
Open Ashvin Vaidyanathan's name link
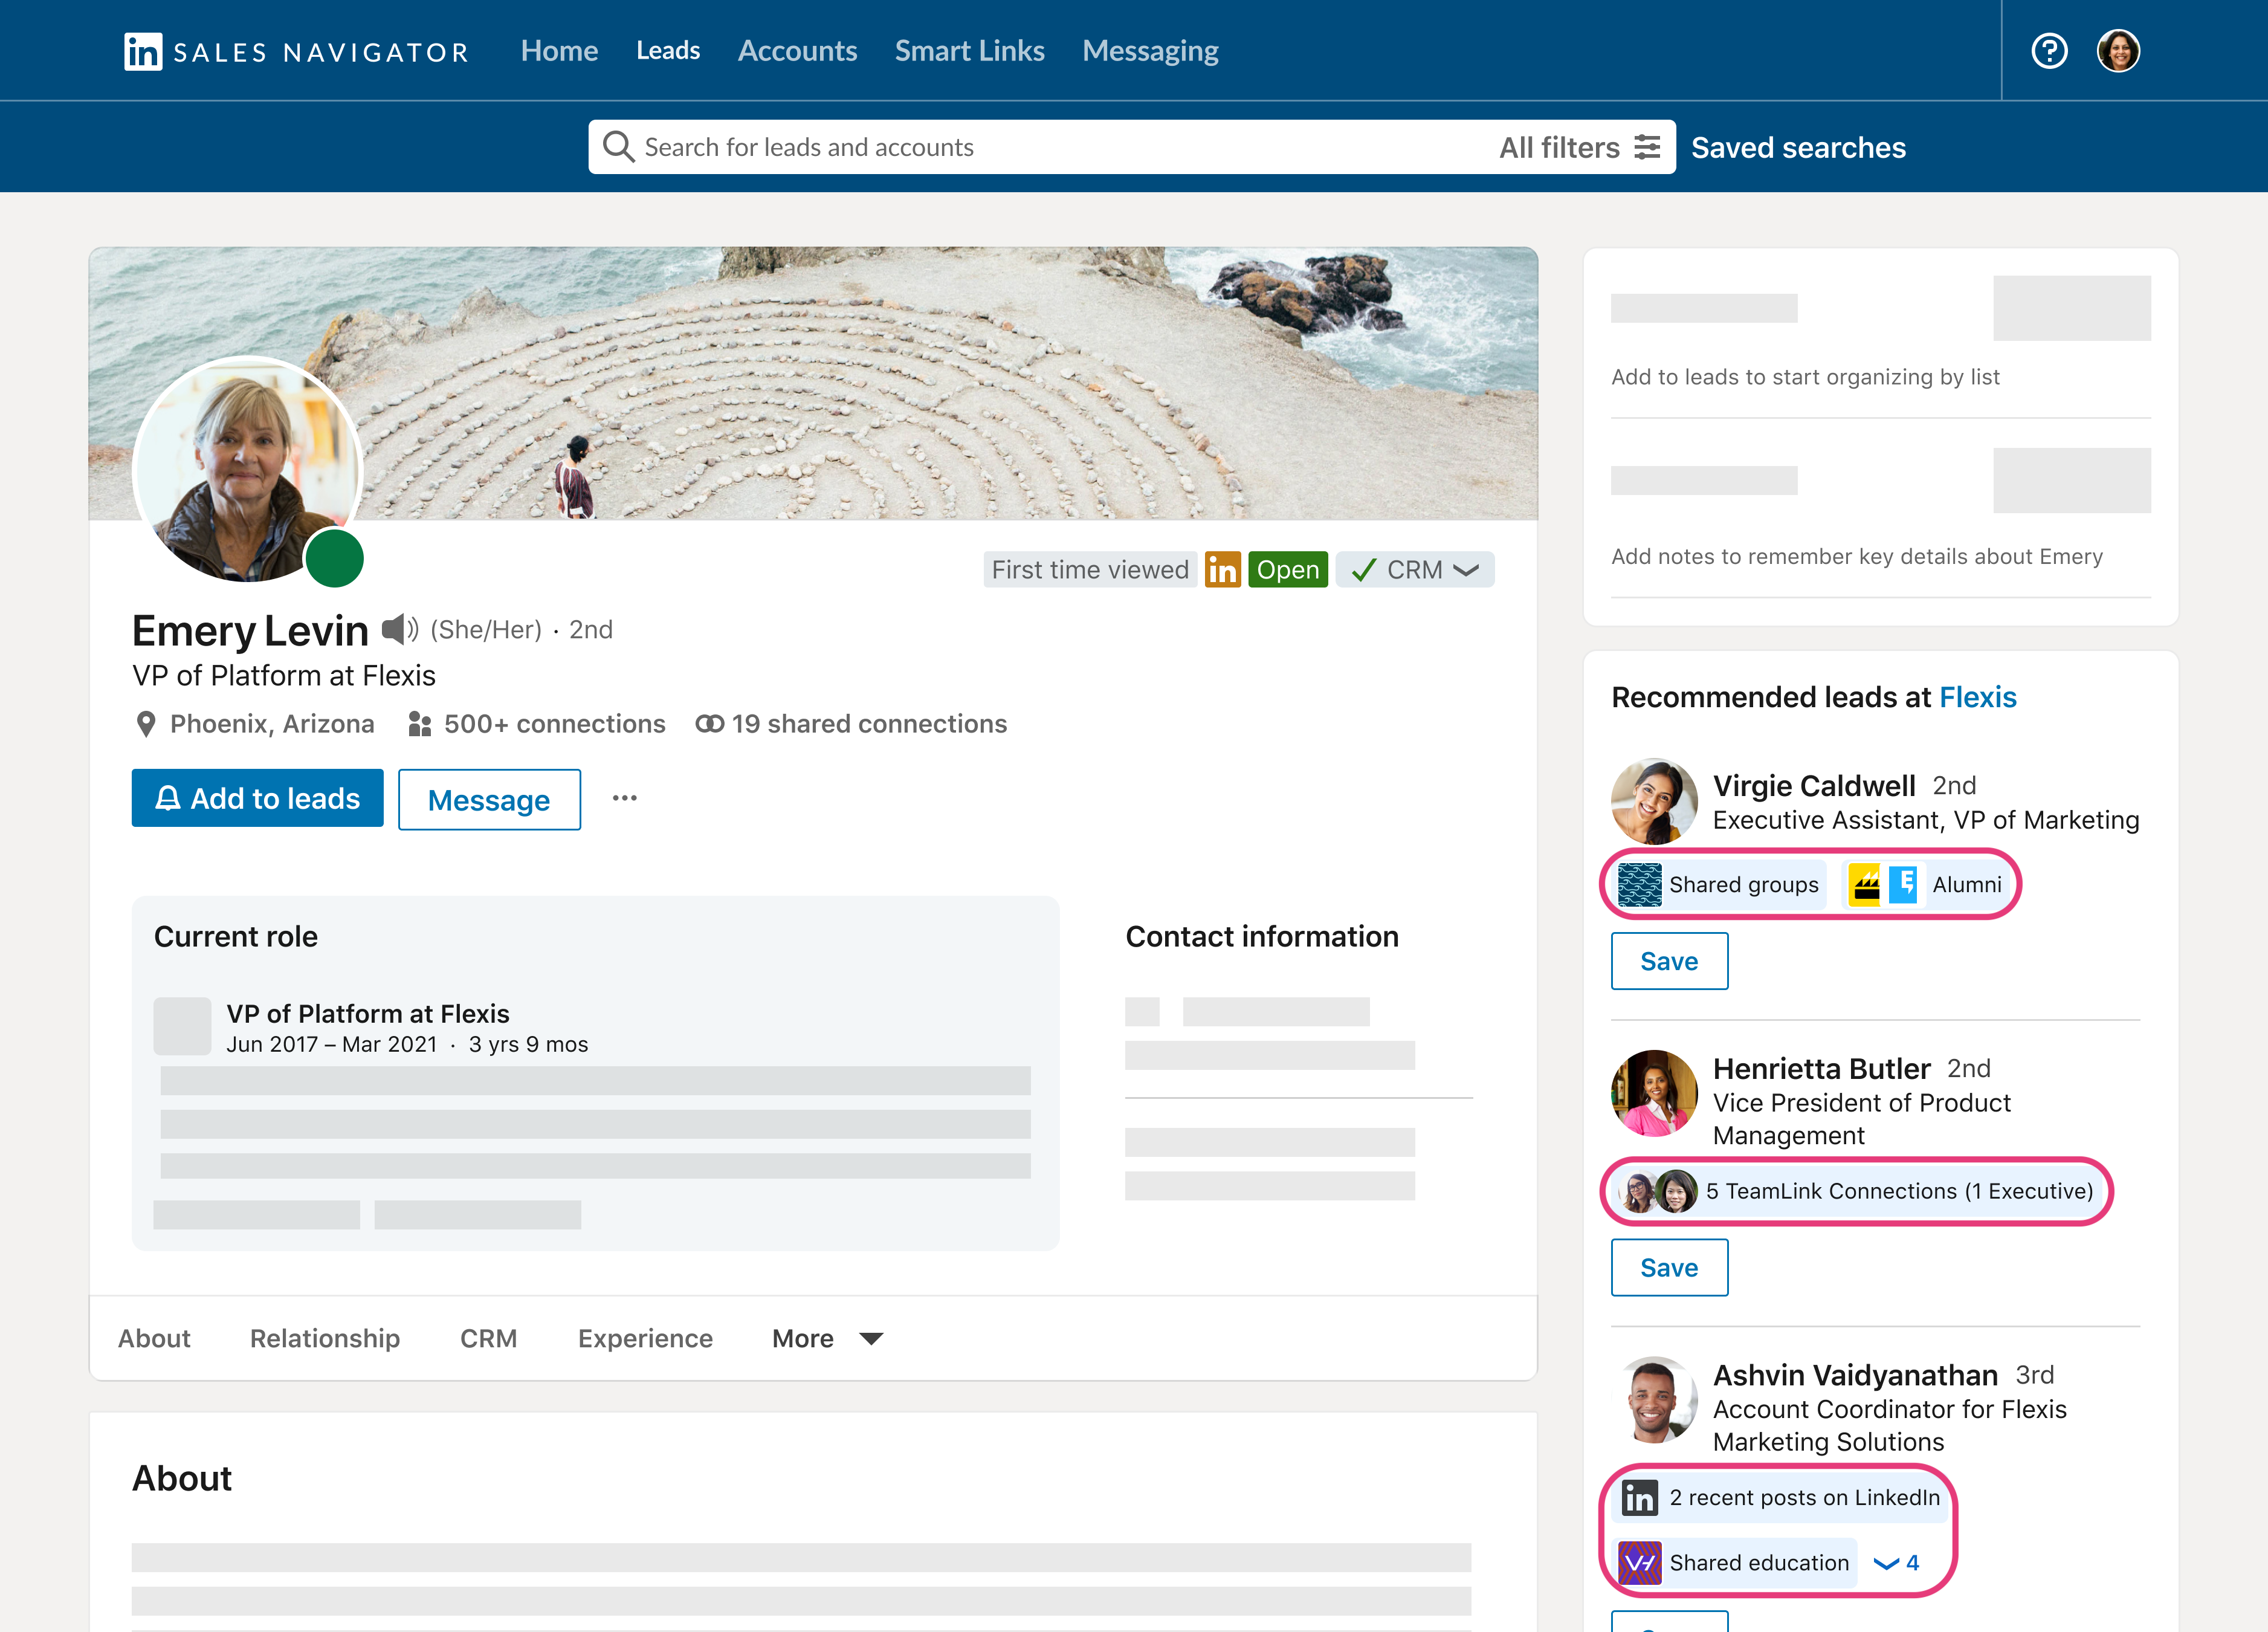(x=1855, y=1376)
